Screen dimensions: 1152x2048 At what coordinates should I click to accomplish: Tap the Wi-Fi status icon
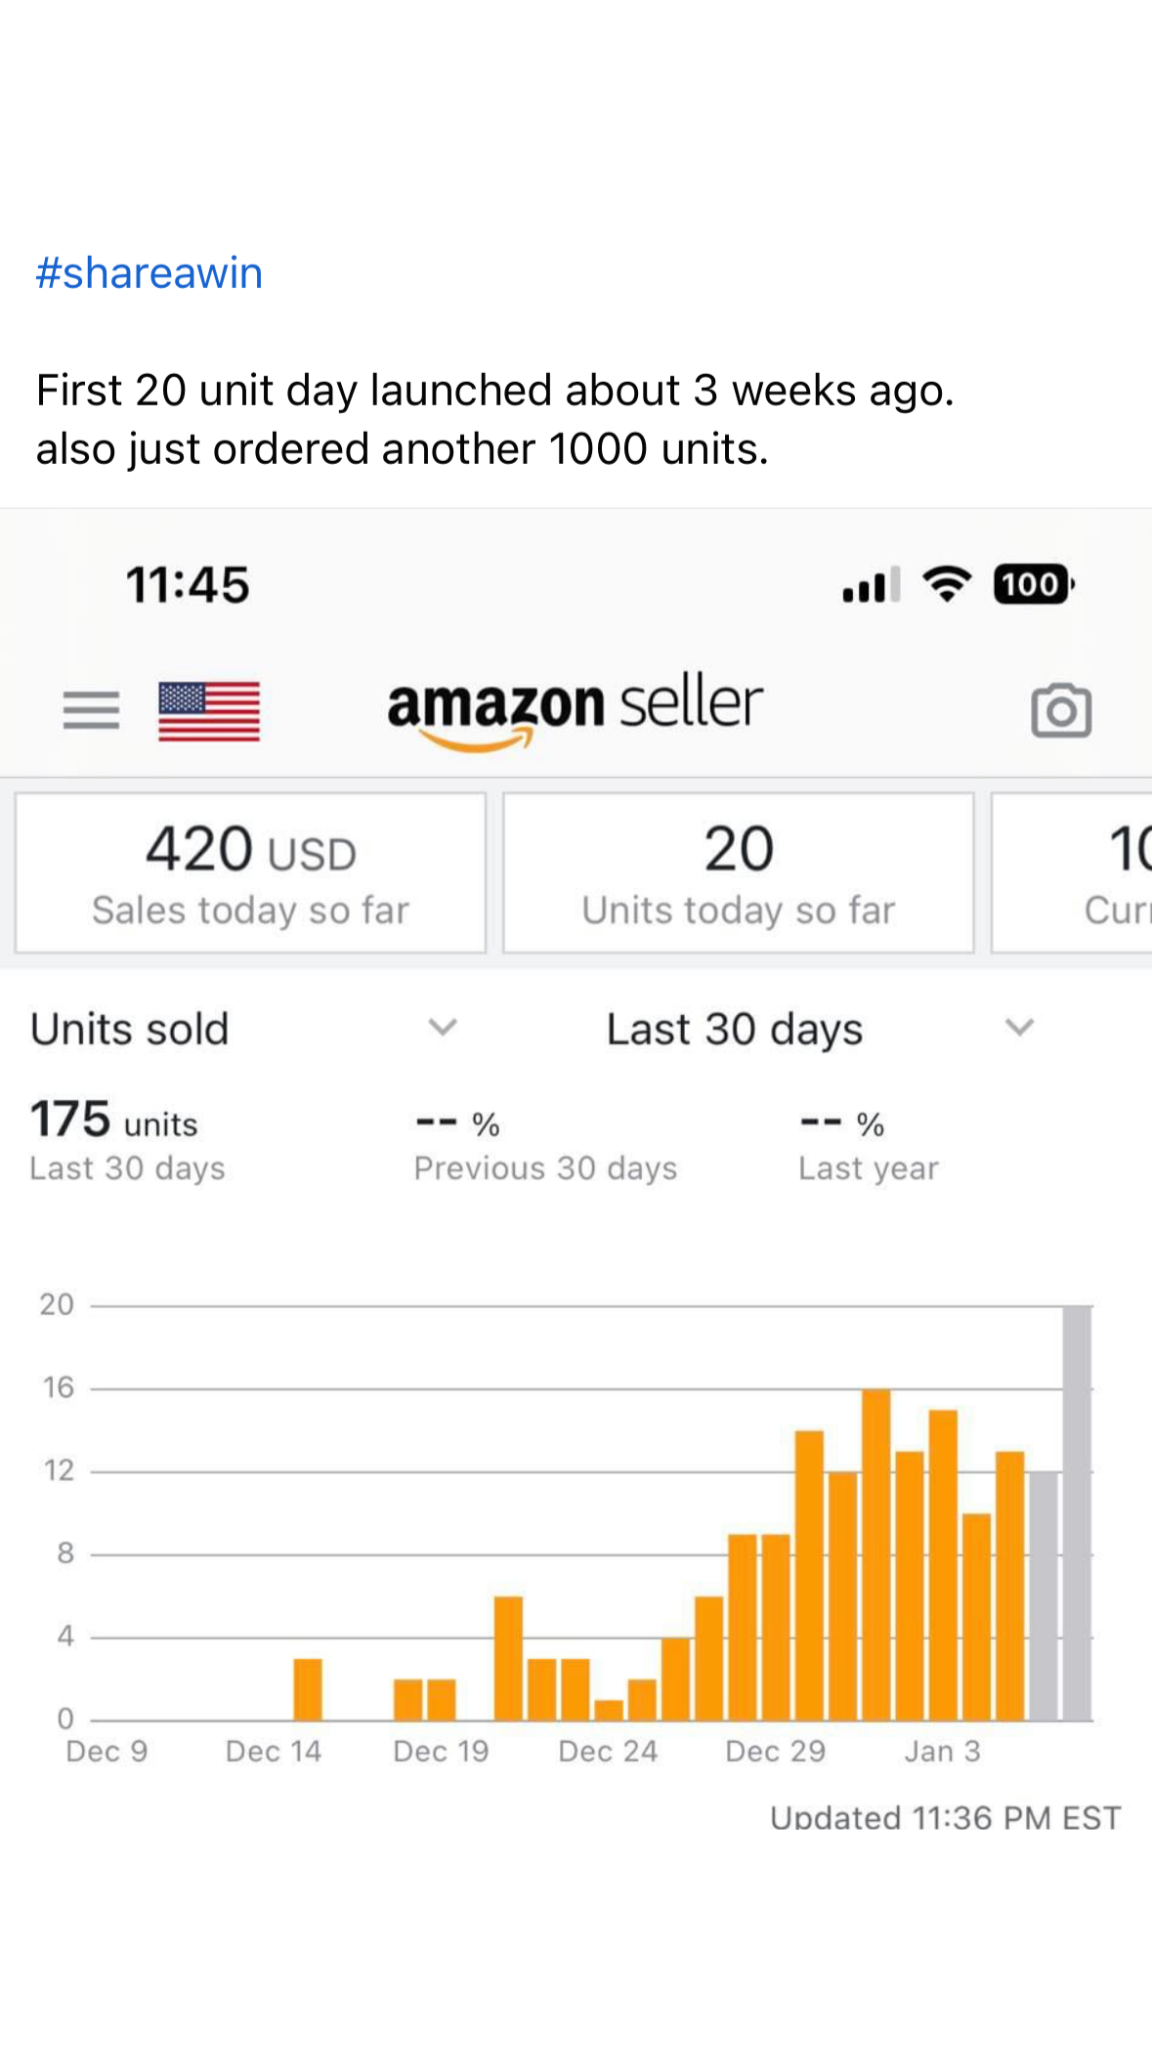coord(946,584)
